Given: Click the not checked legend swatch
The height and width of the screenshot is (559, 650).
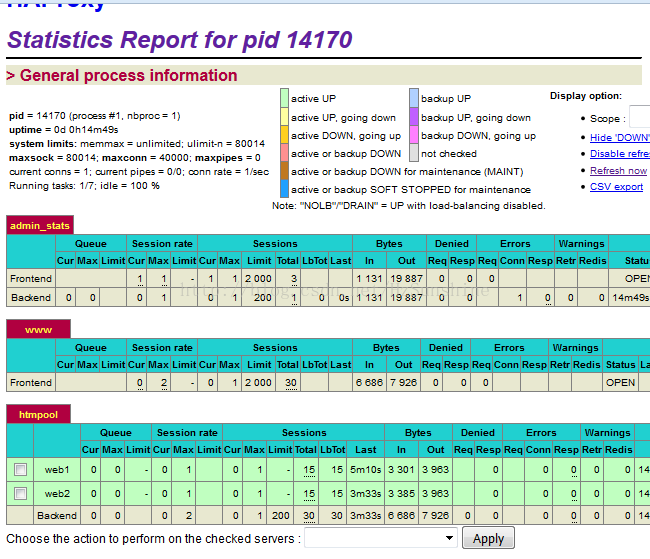Looking at the screenshot, I should pyautogui.click(x=414, y=153).
